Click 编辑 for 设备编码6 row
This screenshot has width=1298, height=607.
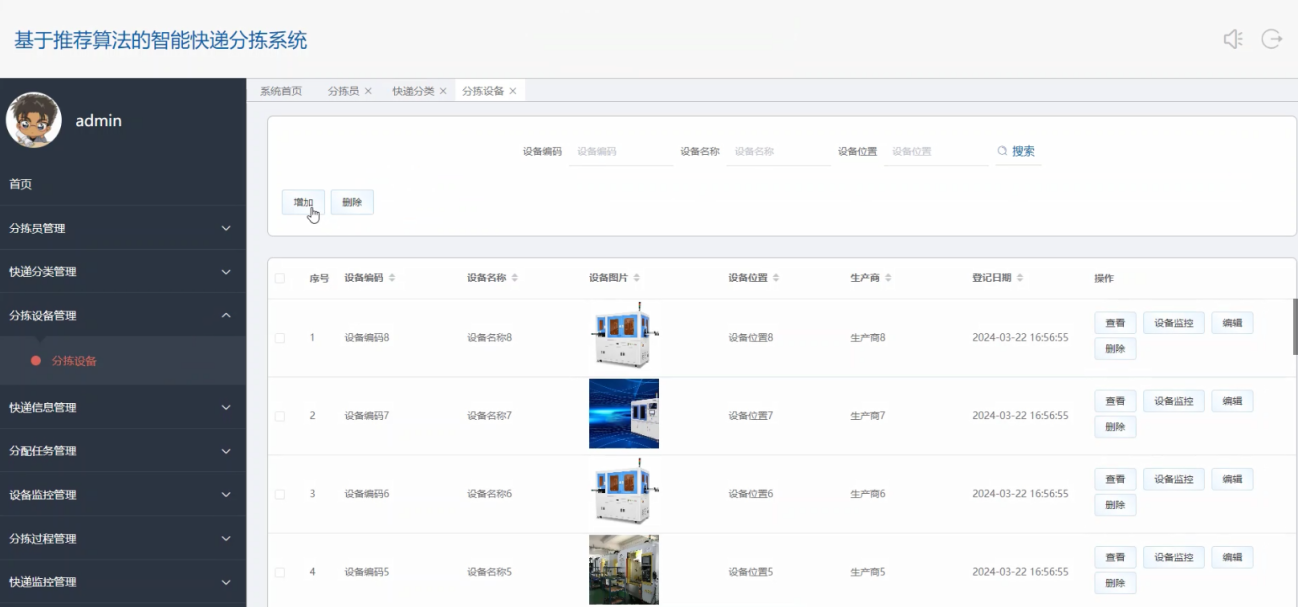point(1232,479)
